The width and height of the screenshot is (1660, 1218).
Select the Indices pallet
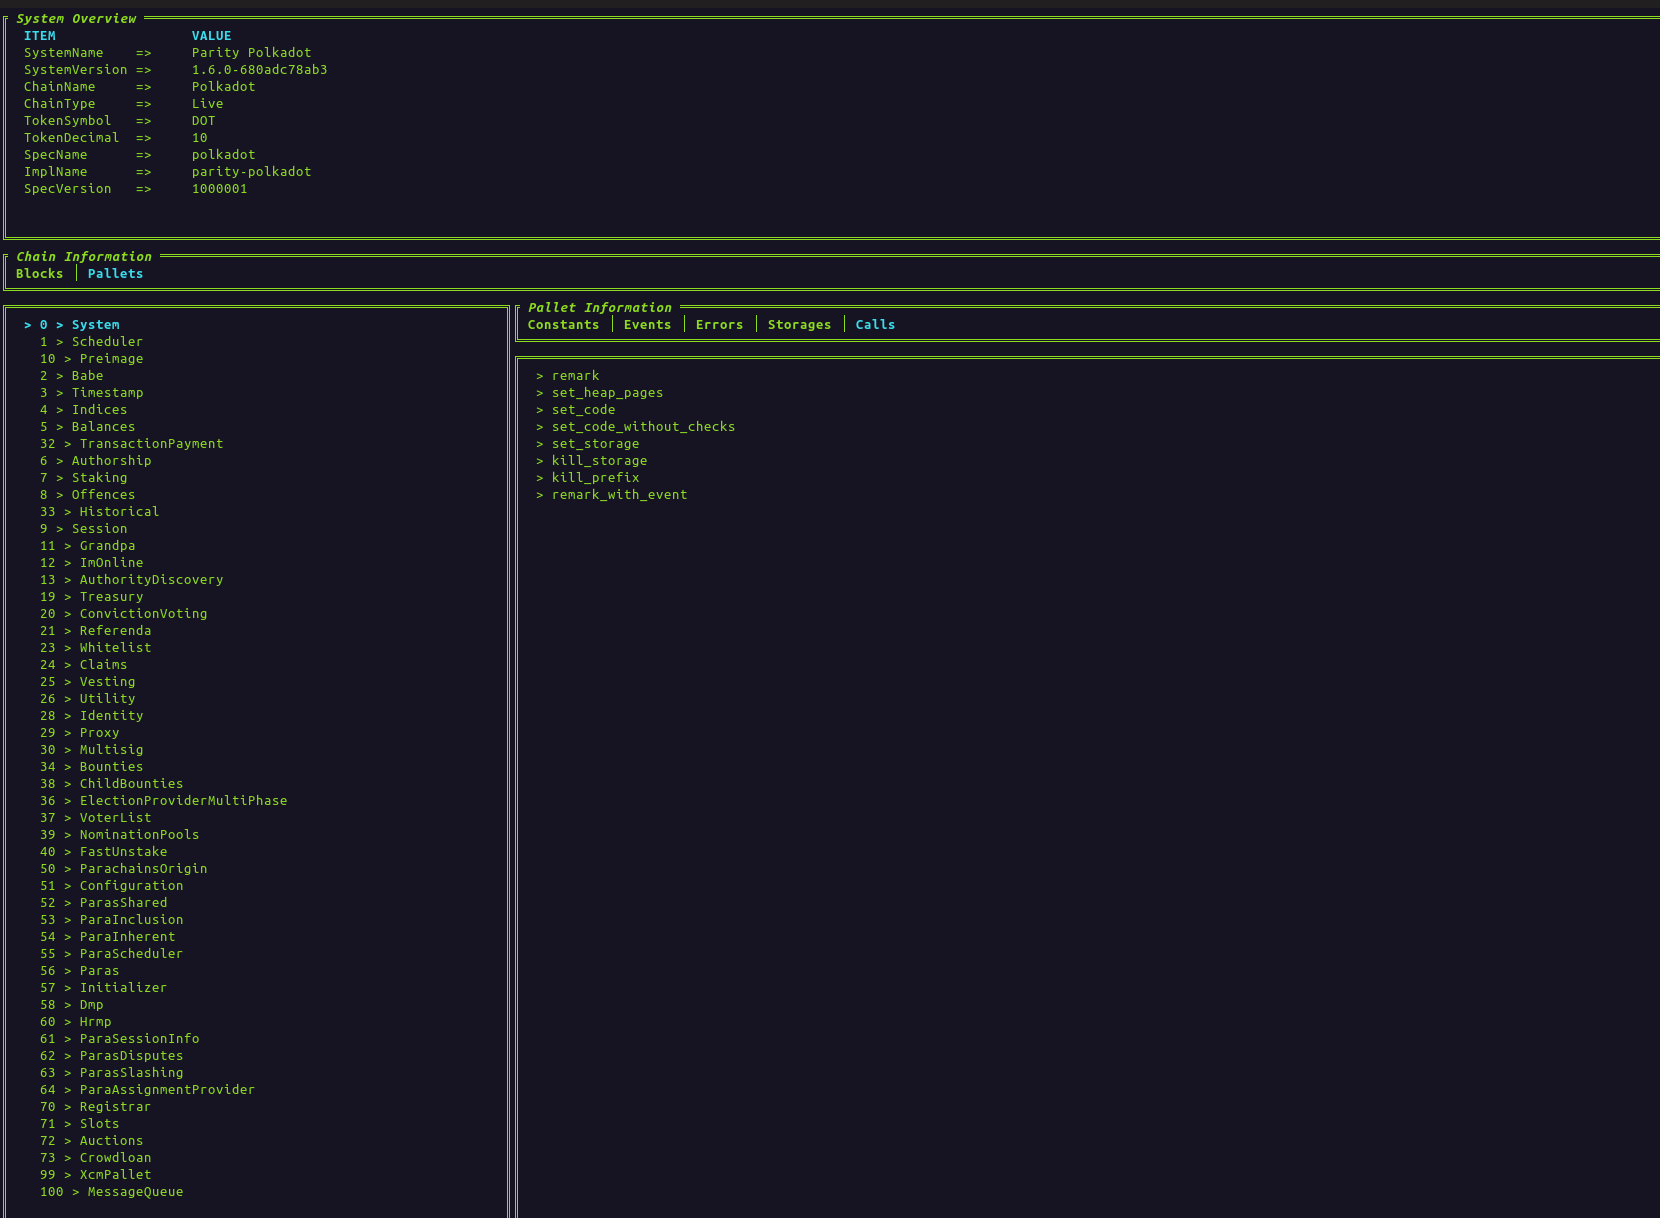[x=83, y=410]
